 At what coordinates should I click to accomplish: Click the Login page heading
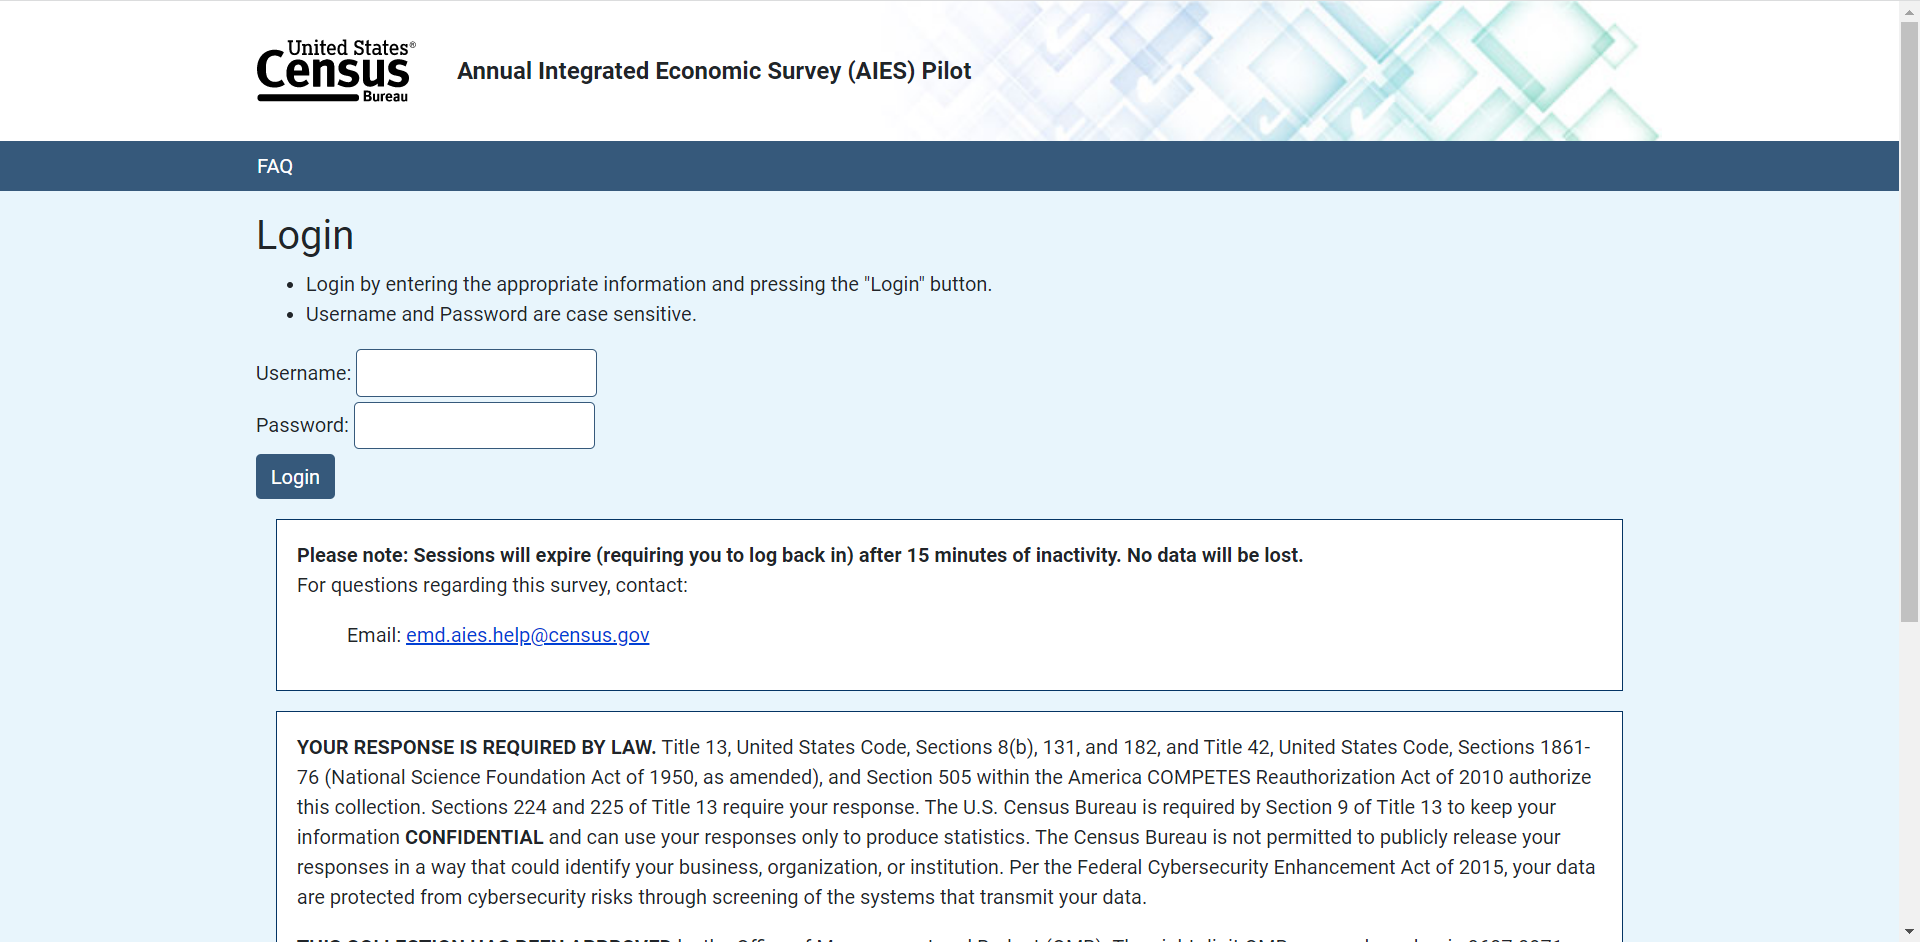pyautogui.click(x=305, y=235)
